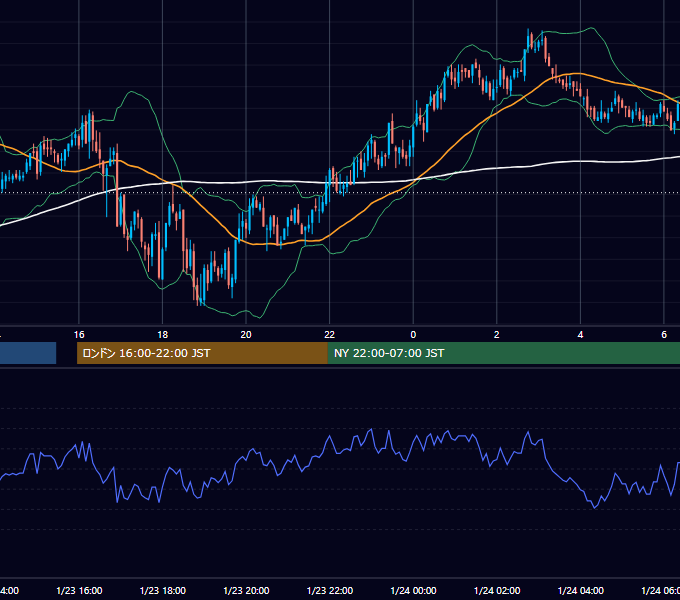The width and height of the screenshot is (680, 600).
Task: Click the blue session band before London
Action: [x=28, y=353]
